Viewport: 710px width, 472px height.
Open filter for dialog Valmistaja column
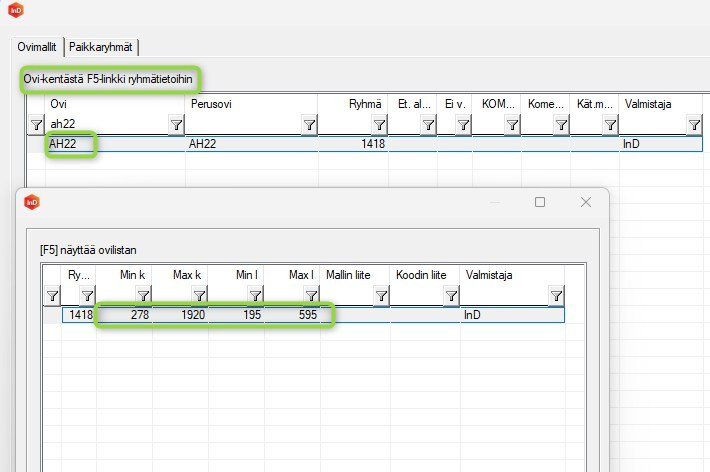coord(556,296)
